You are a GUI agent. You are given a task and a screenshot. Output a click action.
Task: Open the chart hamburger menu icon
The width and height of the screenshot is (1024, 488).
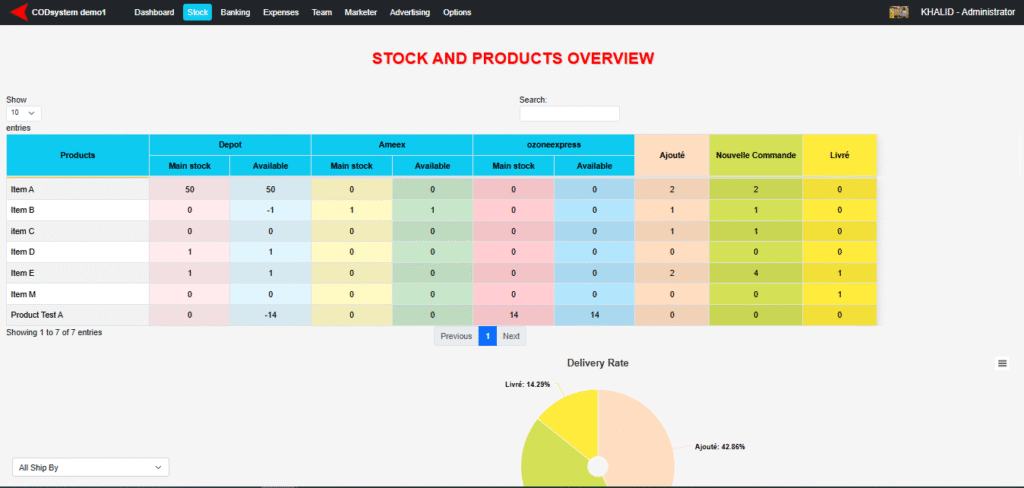[x=1002, y=364]
